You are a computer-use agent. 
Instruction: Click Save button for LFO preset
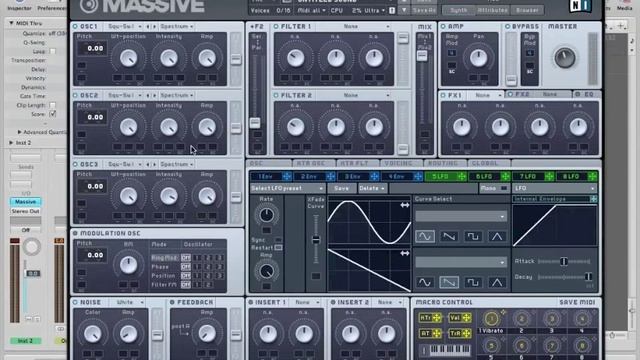(x=342, y=189)
